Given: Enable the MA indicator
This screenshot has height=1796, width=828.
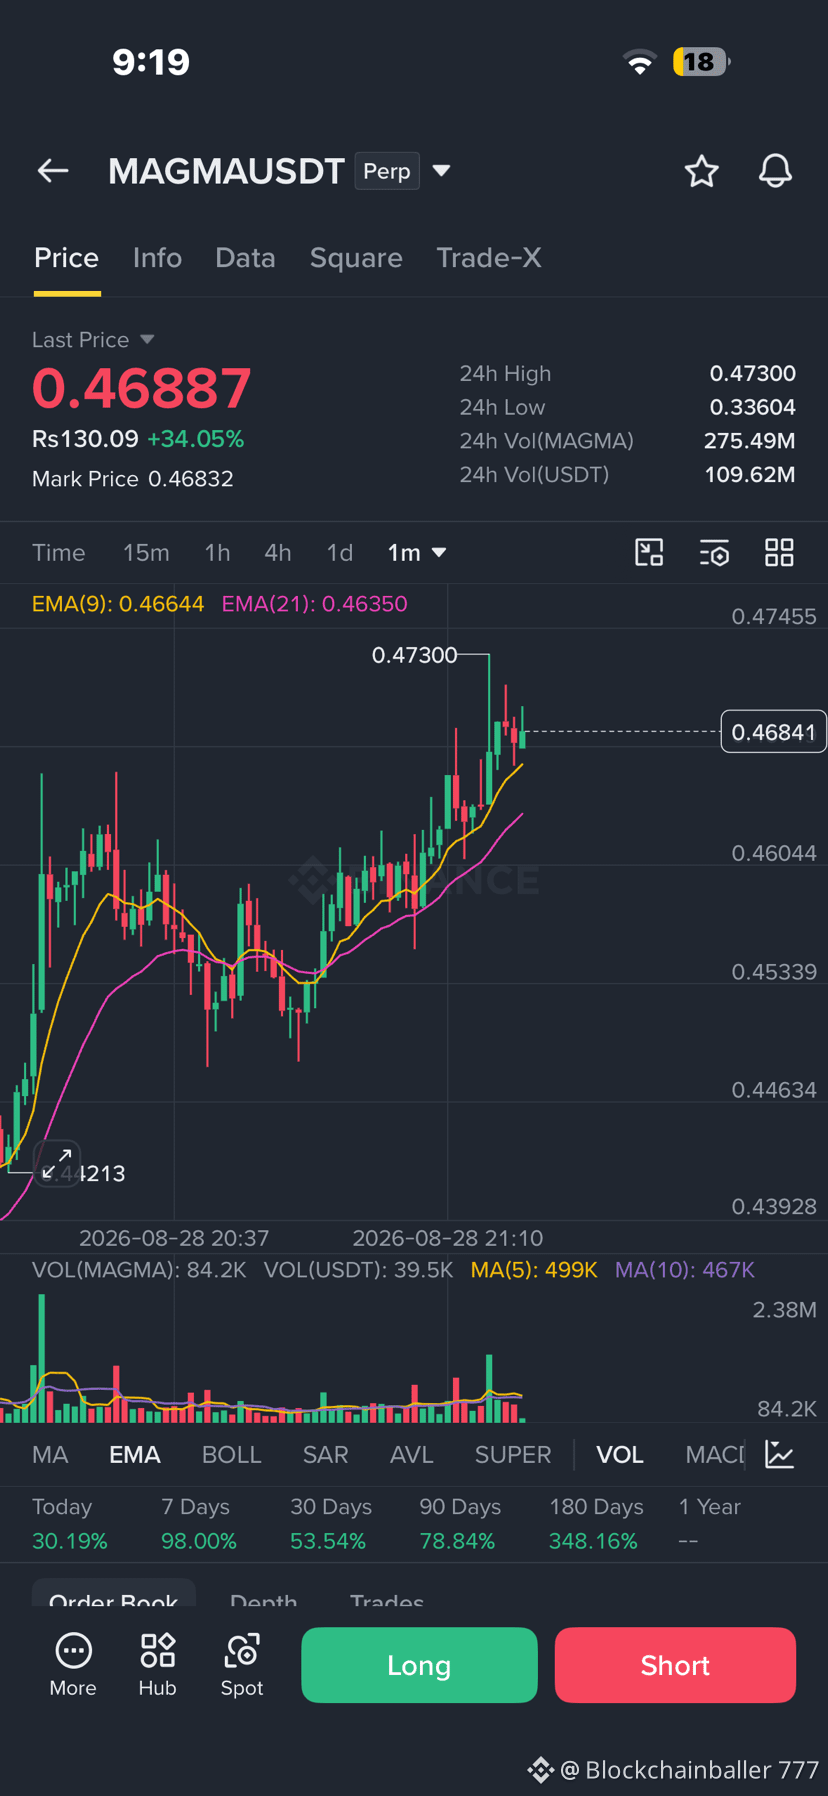Looking at the screenshot, I should pyautogui.click(x=50, y=1455).
